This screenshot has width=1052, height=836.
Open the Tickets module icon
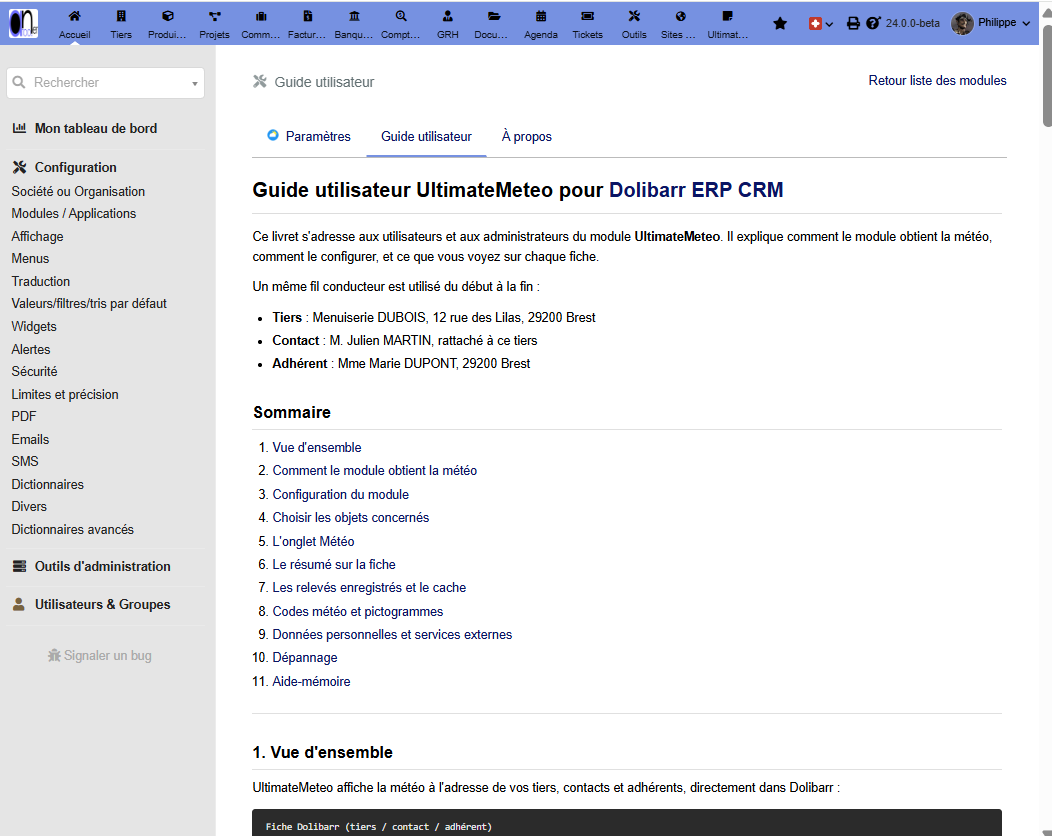(x=587, y=16)
